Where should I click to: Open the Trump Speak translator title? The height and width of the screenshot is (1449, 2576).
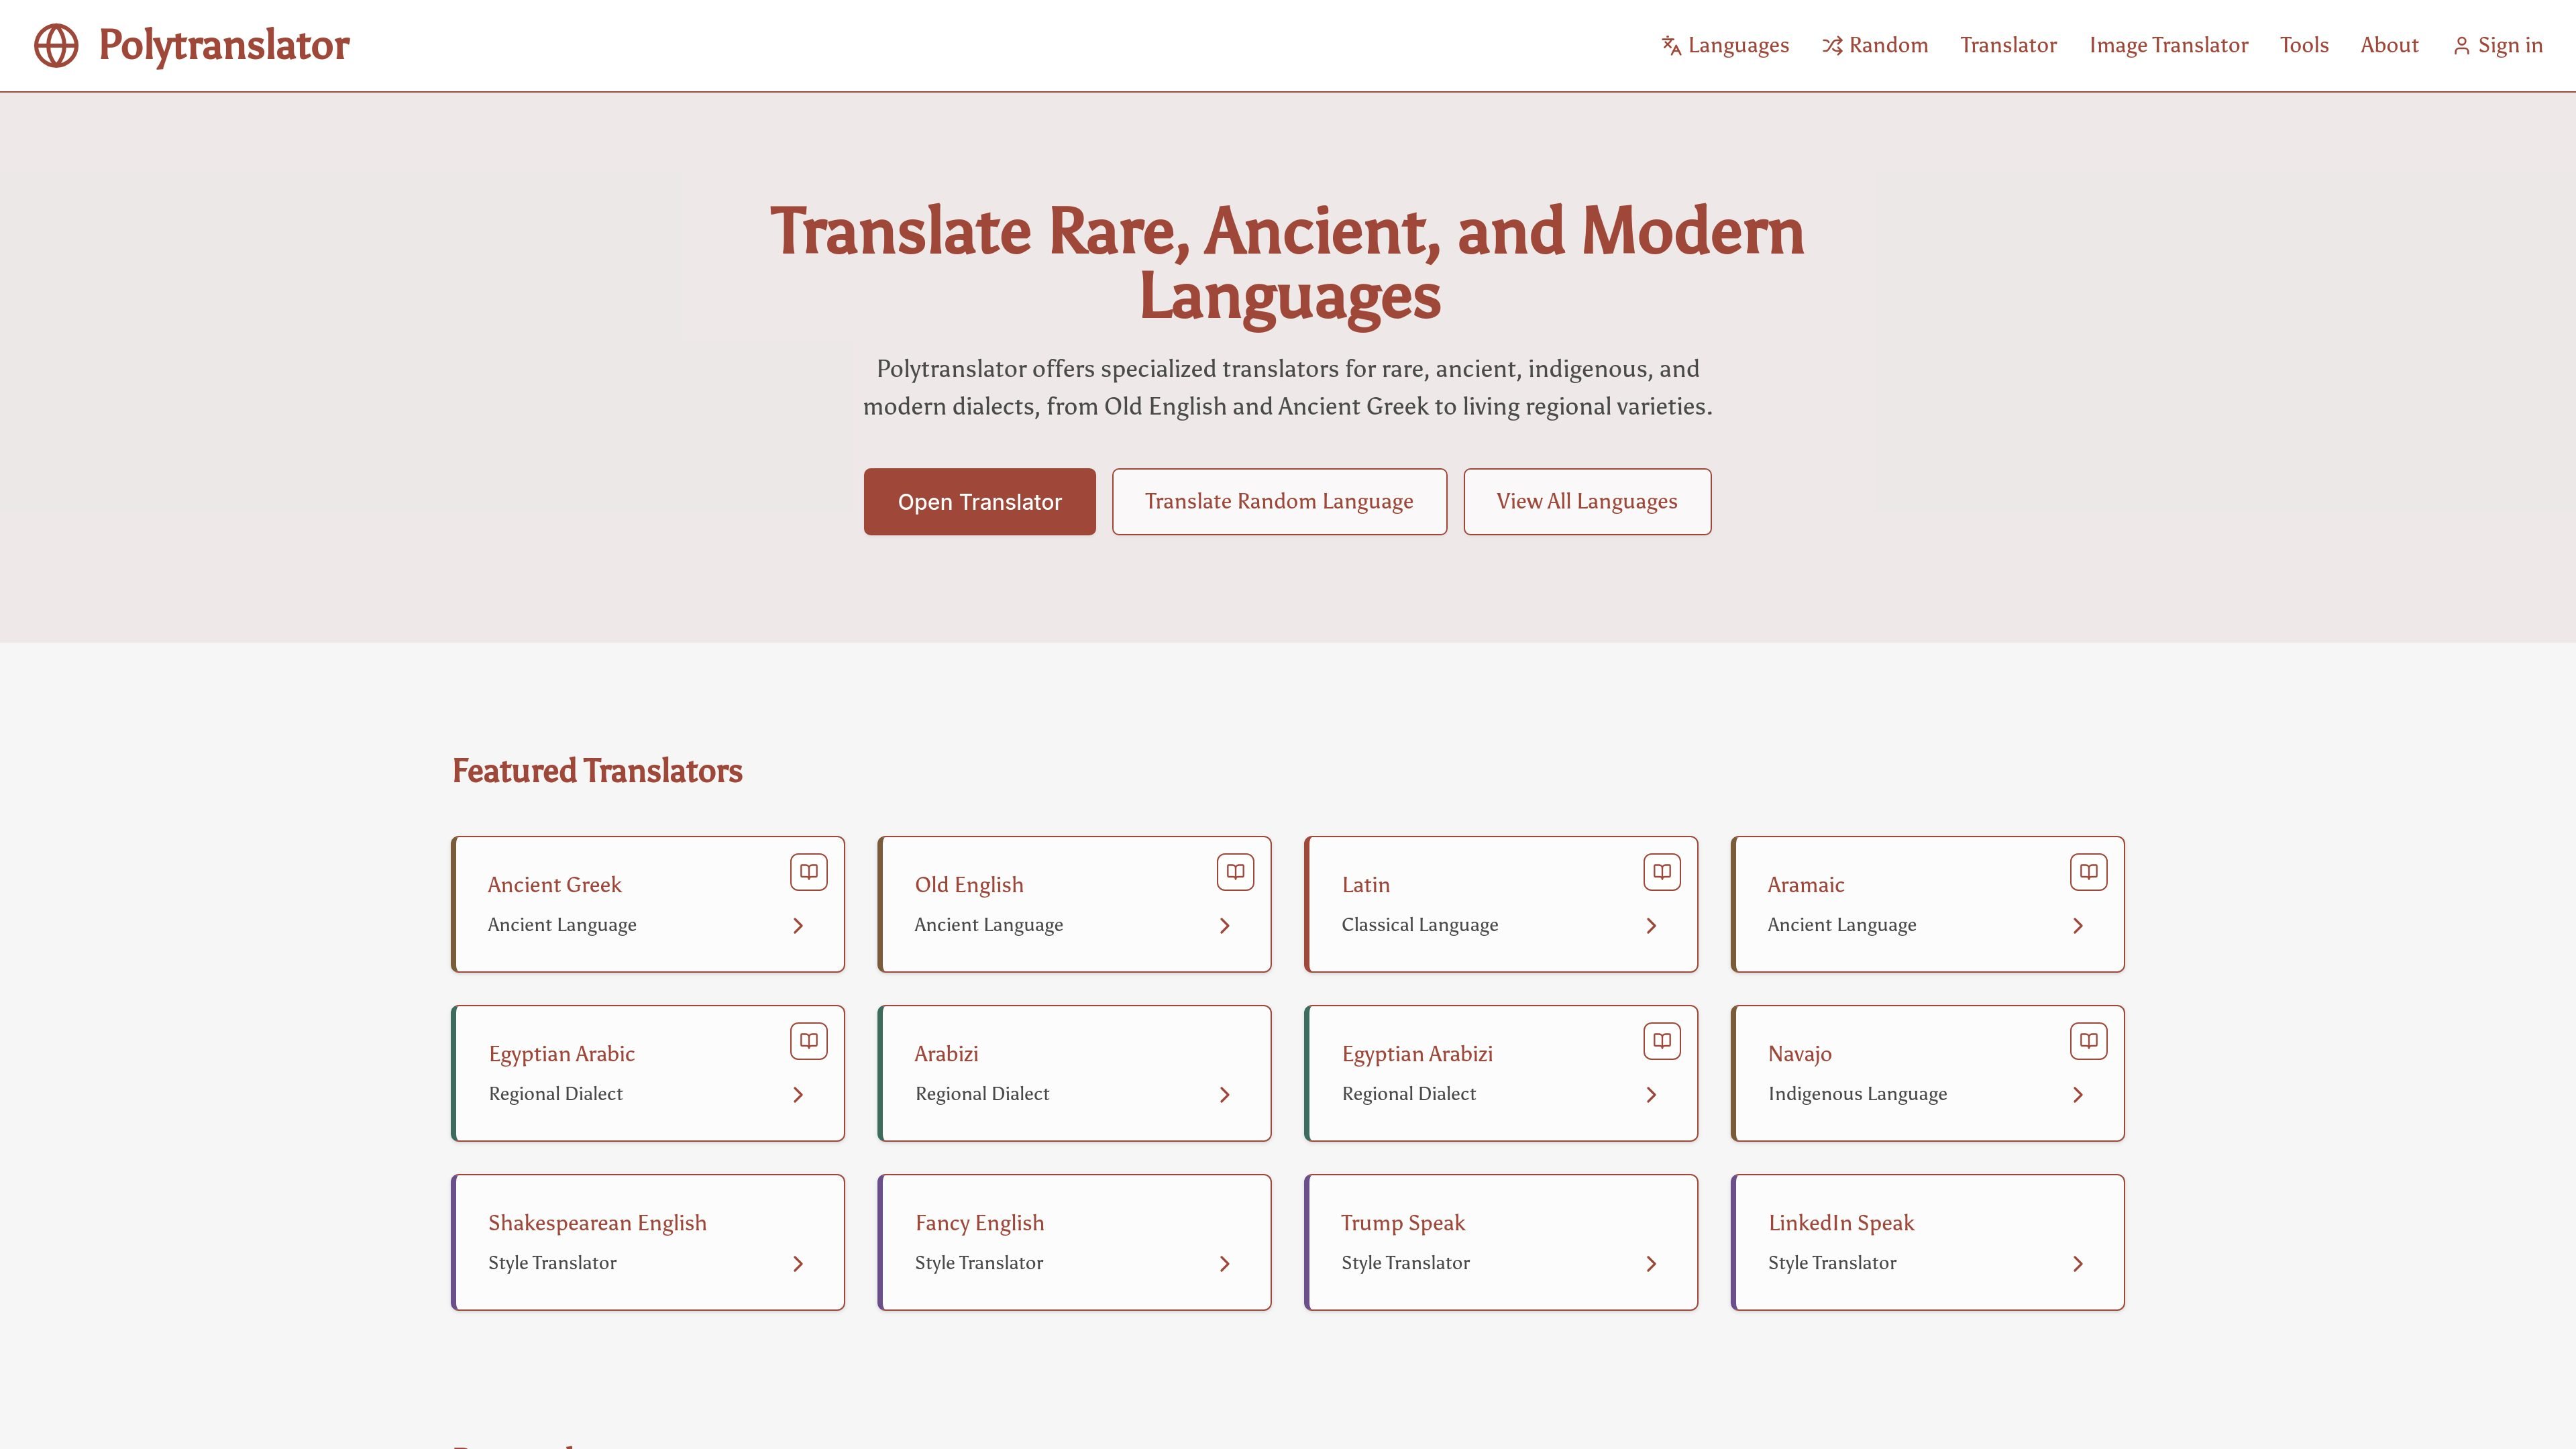click(x=1402, y=1223)
